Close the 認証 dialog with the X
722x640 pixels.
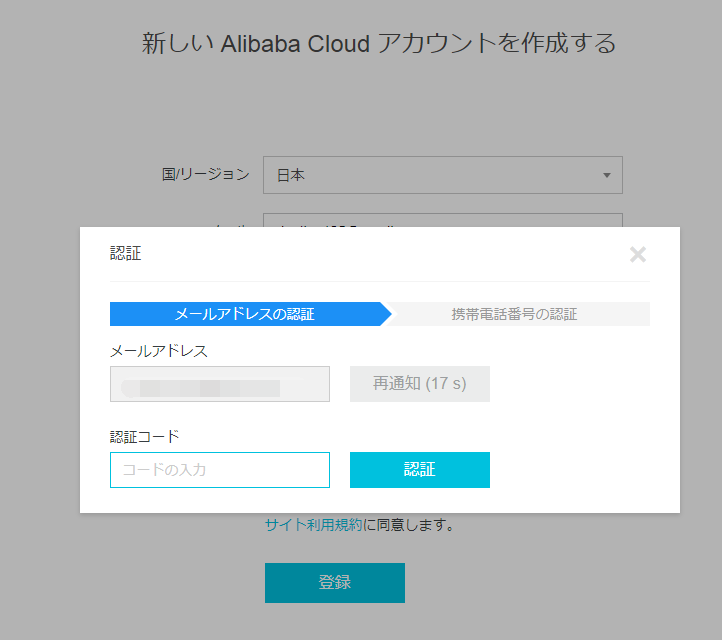pyautogui.click(x=638, y=255)
